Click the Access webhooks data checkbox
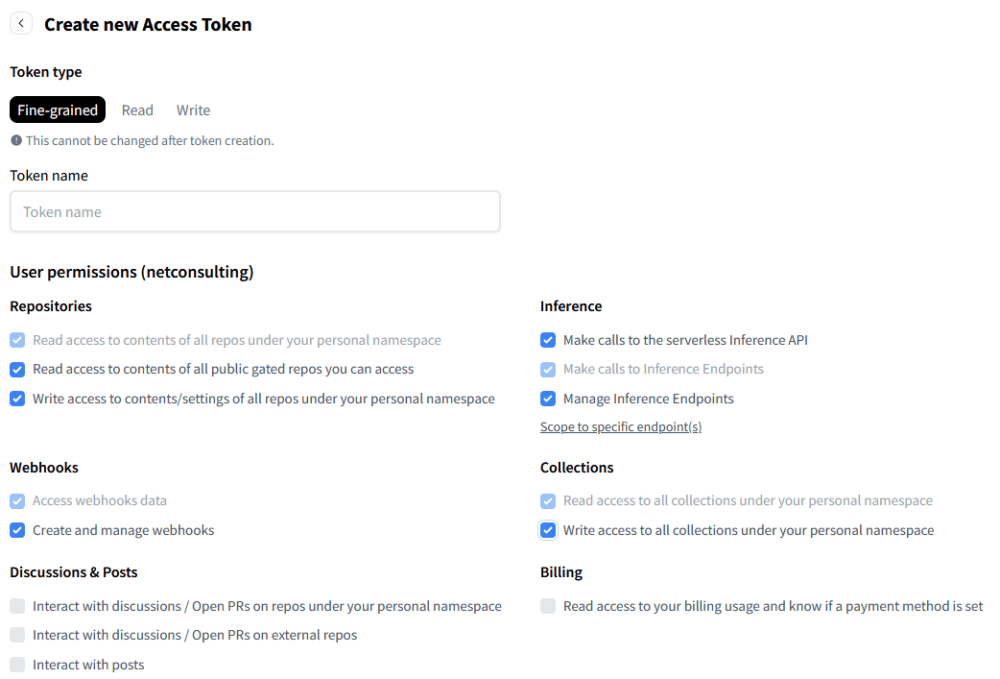This screenshot has width=1000, height=679. coord(18,500)
